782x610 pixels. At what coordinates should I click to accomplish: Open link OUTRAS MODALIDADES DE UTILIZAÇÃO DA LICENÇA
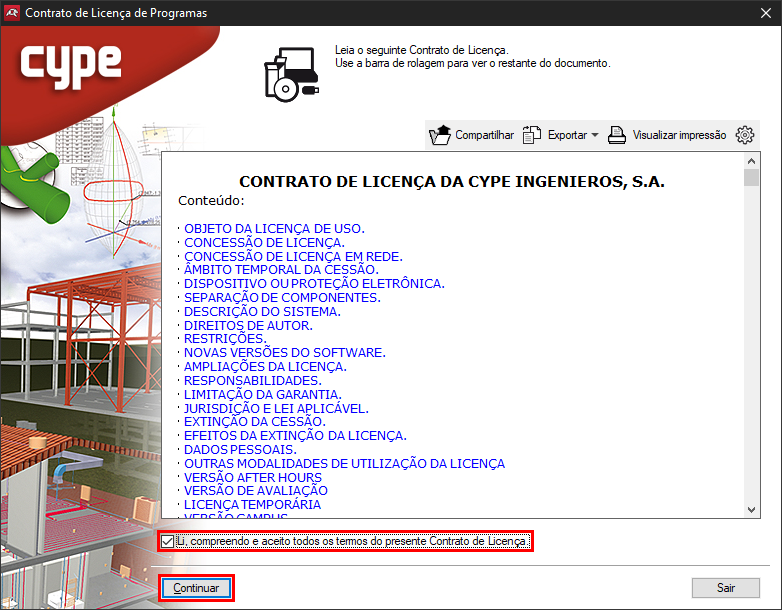pyautogui.click(x=345, y=463)
